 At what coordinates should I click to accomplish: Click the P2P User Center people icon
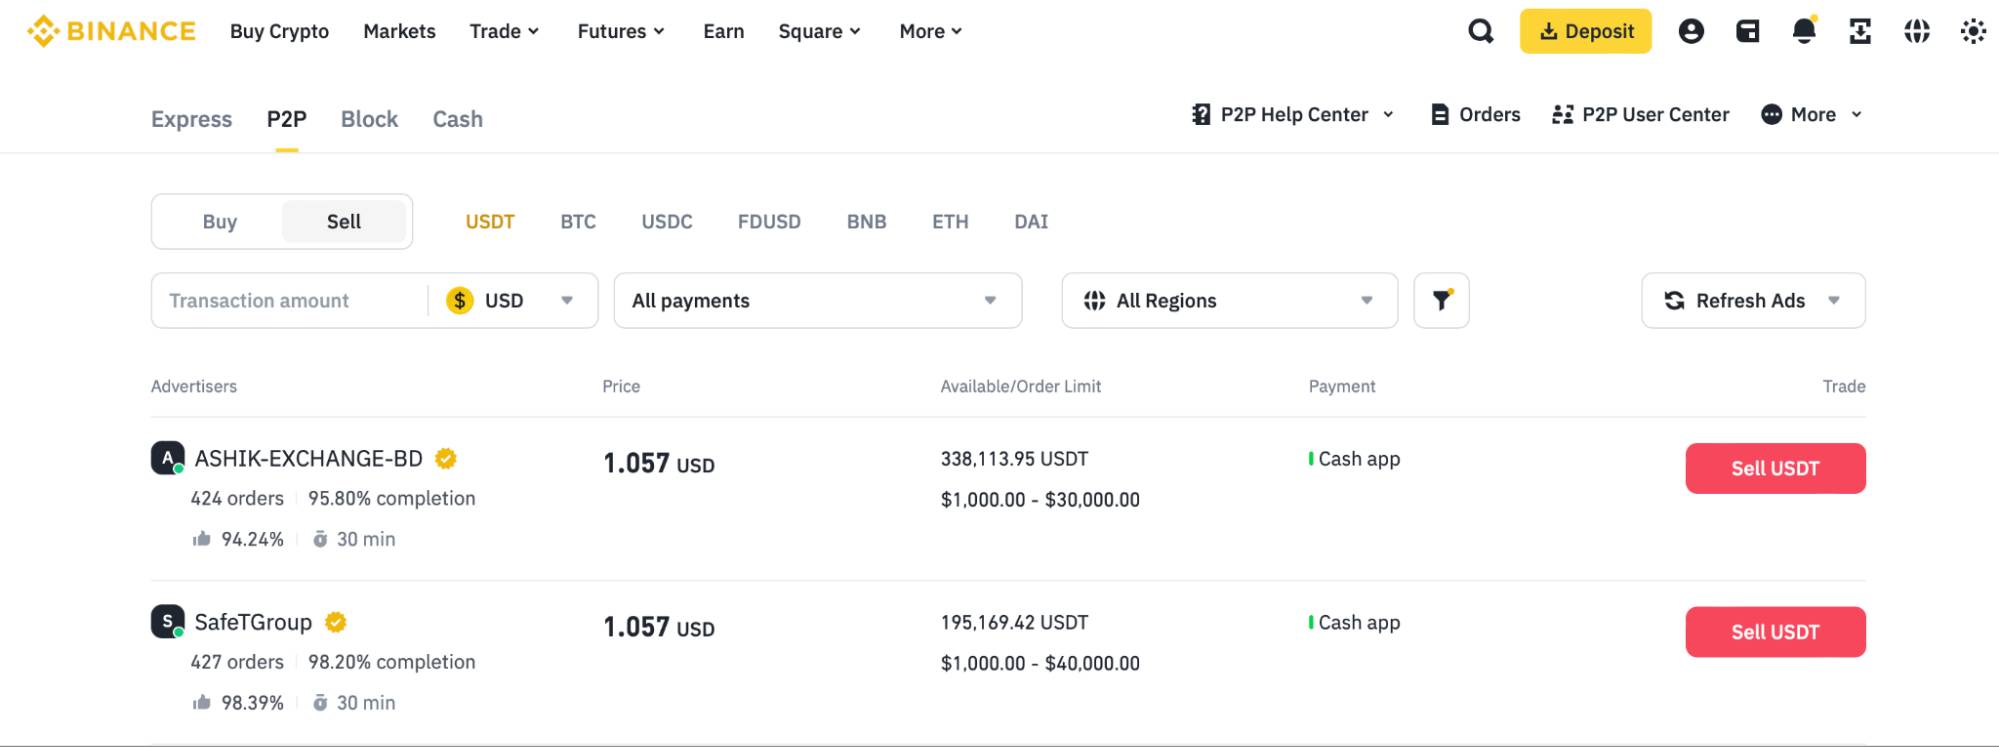click(1562, 114)
